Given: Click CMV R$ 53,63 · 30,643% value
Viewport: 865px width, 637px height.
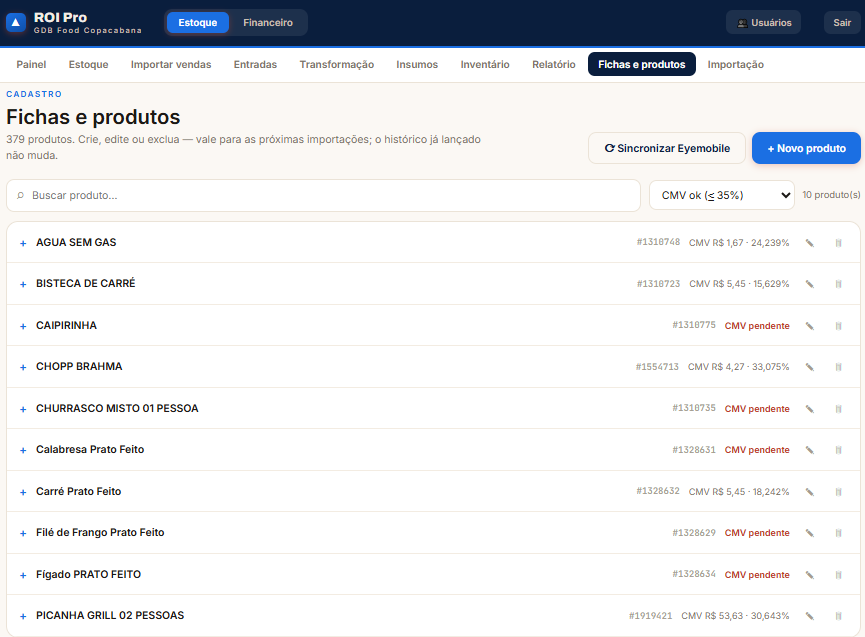Looking at the screenshot, I should pyautogui.click(x=735, y=616).
